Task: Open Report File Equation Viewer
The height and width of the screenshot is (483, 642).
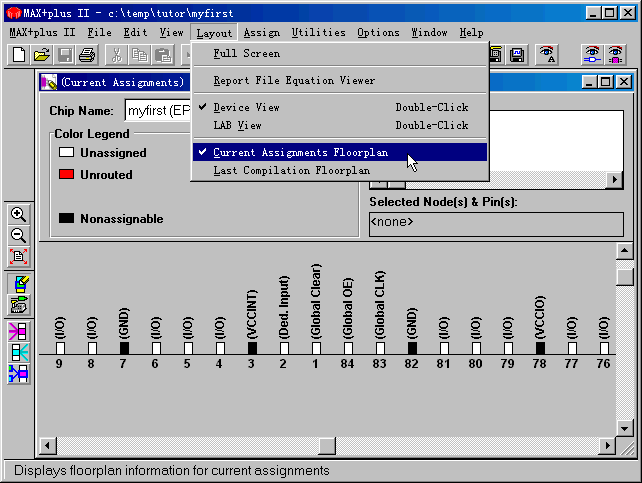Action: click(294, 81)
